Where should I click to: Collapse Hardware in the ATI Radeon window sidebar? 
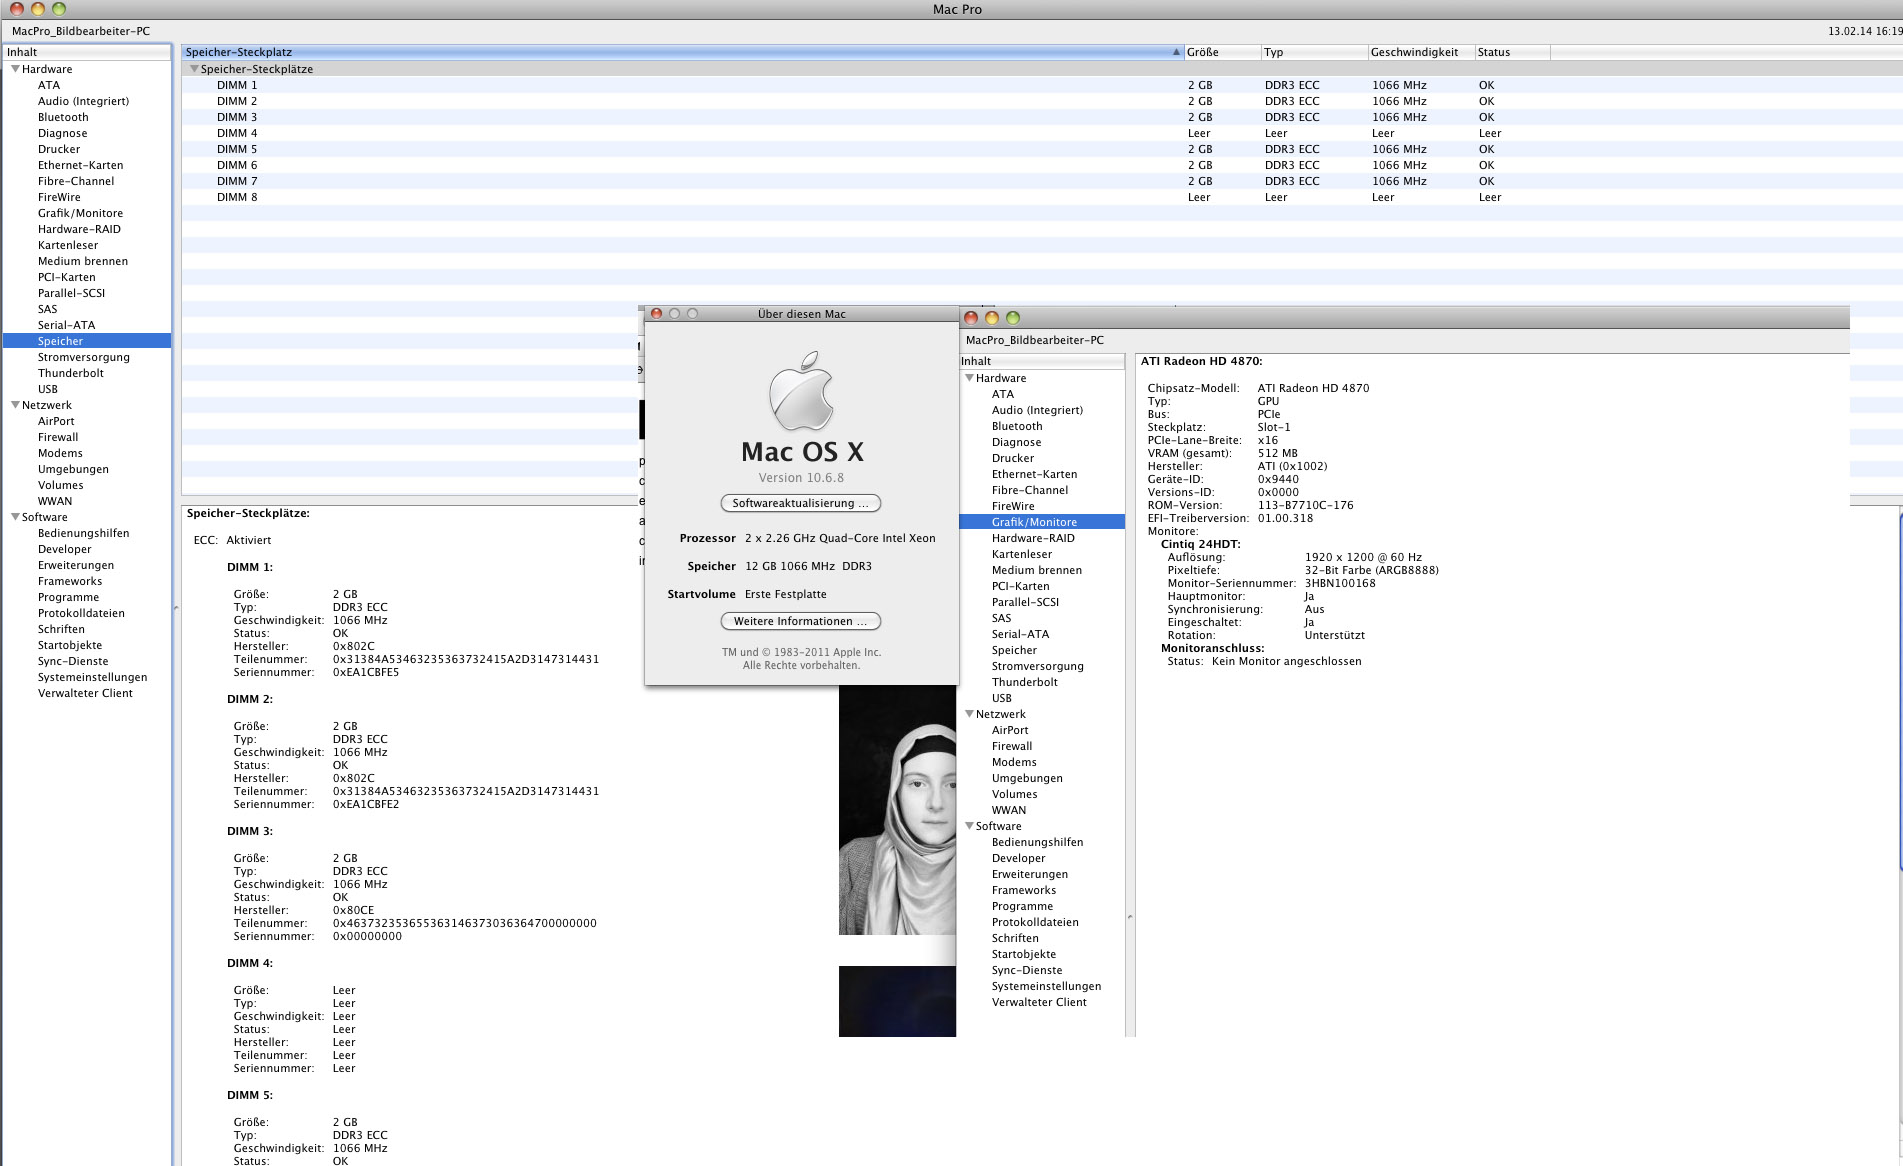pos(969,378)
